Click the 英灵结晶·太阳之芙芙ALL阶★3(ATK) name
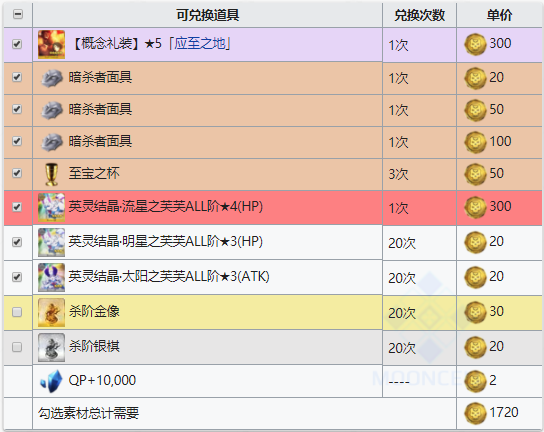 click(x=169, y=277)
